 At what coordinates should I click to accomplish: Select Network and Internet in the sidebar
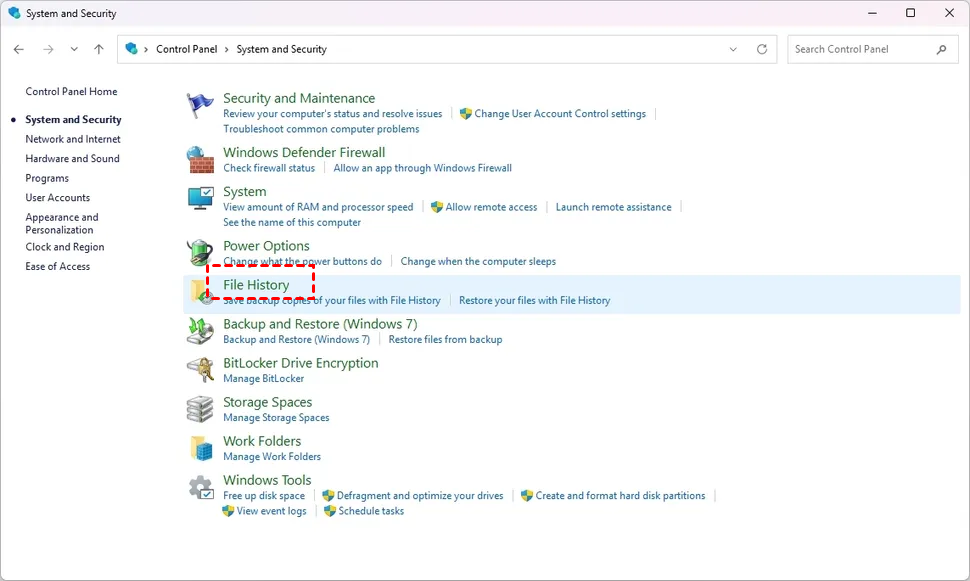click(73, 139)
